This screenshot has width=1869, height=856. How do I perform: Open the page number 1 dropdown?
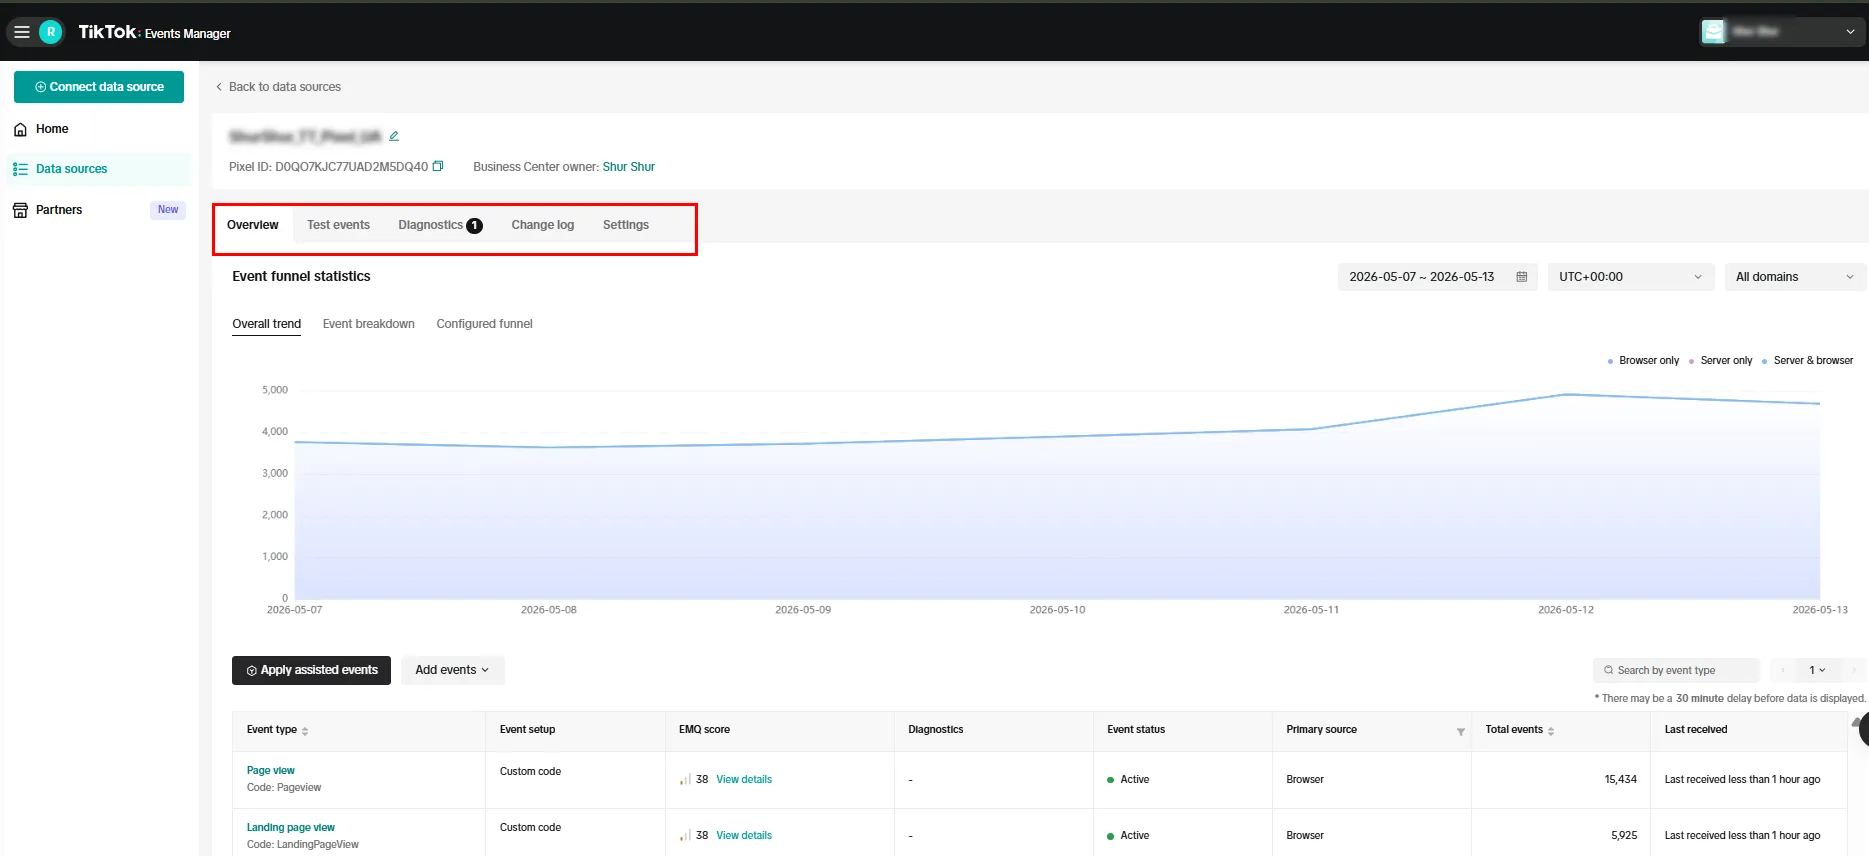(1817, 670)
